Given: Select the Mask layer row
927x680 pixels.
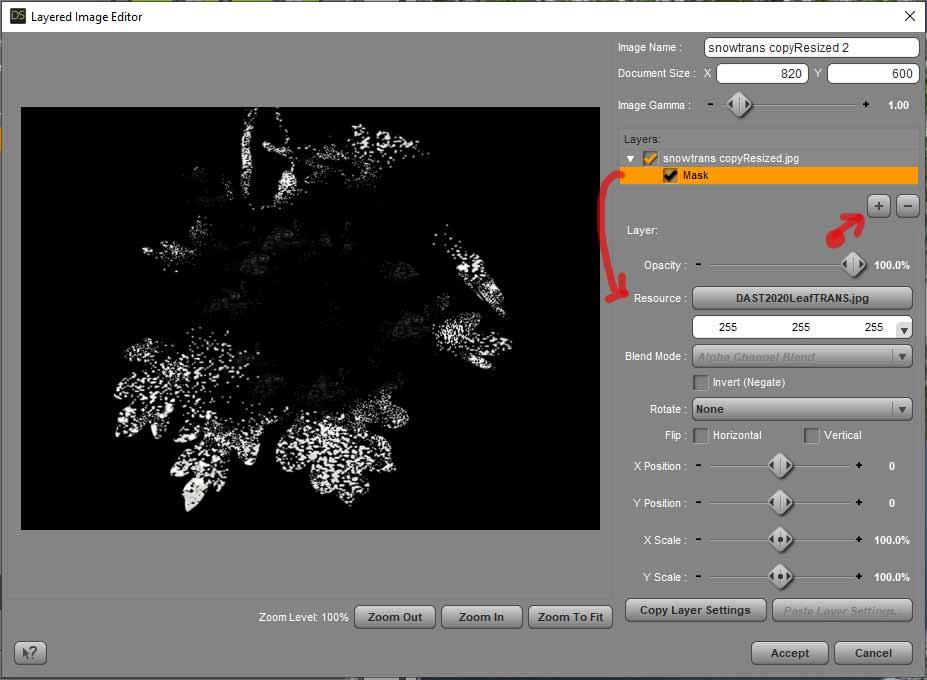Looking at the screenshot, I should [769, 175].
